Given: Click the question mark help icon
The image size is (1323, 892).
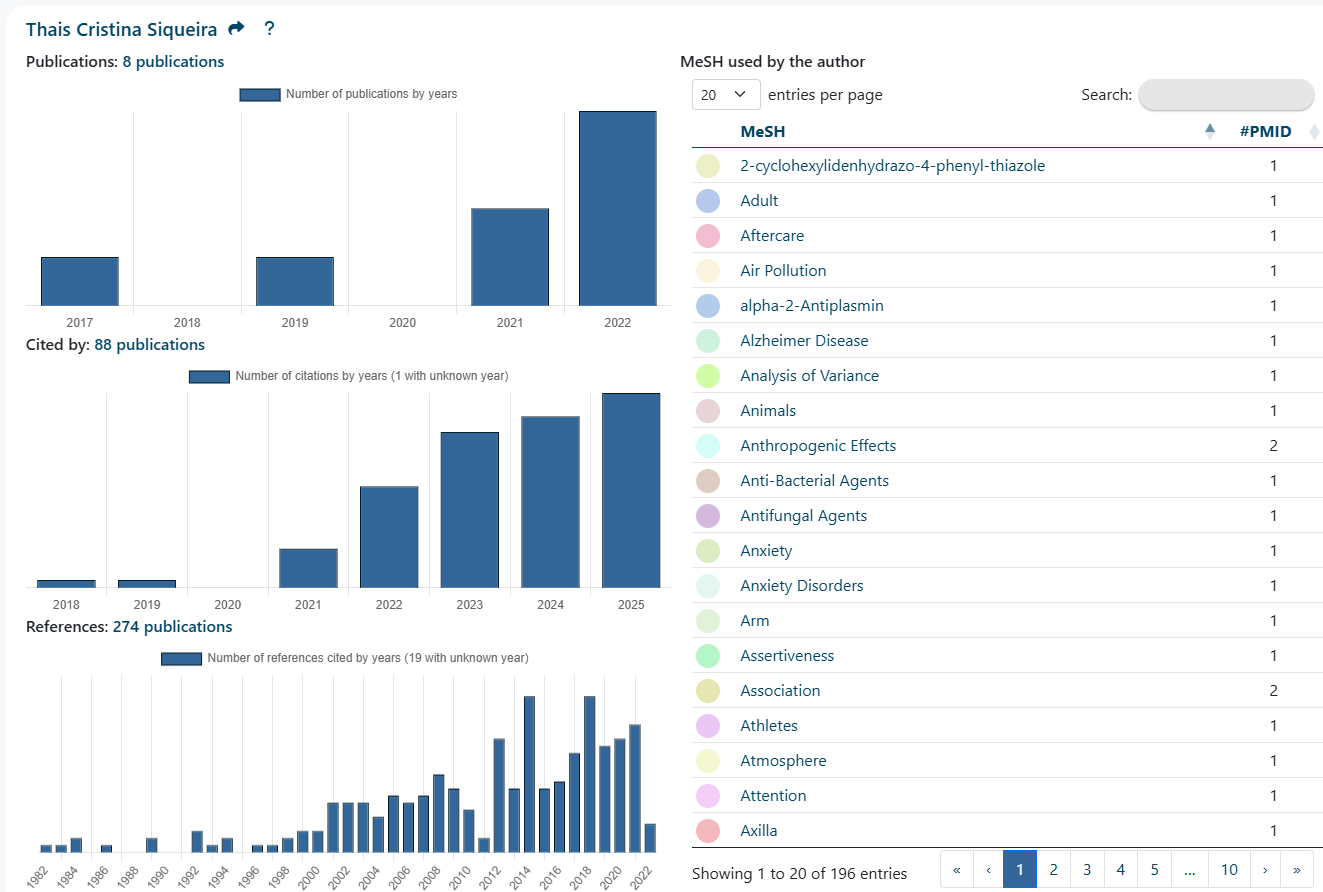Looking at the screenshot, I should [x=269, y=29].
